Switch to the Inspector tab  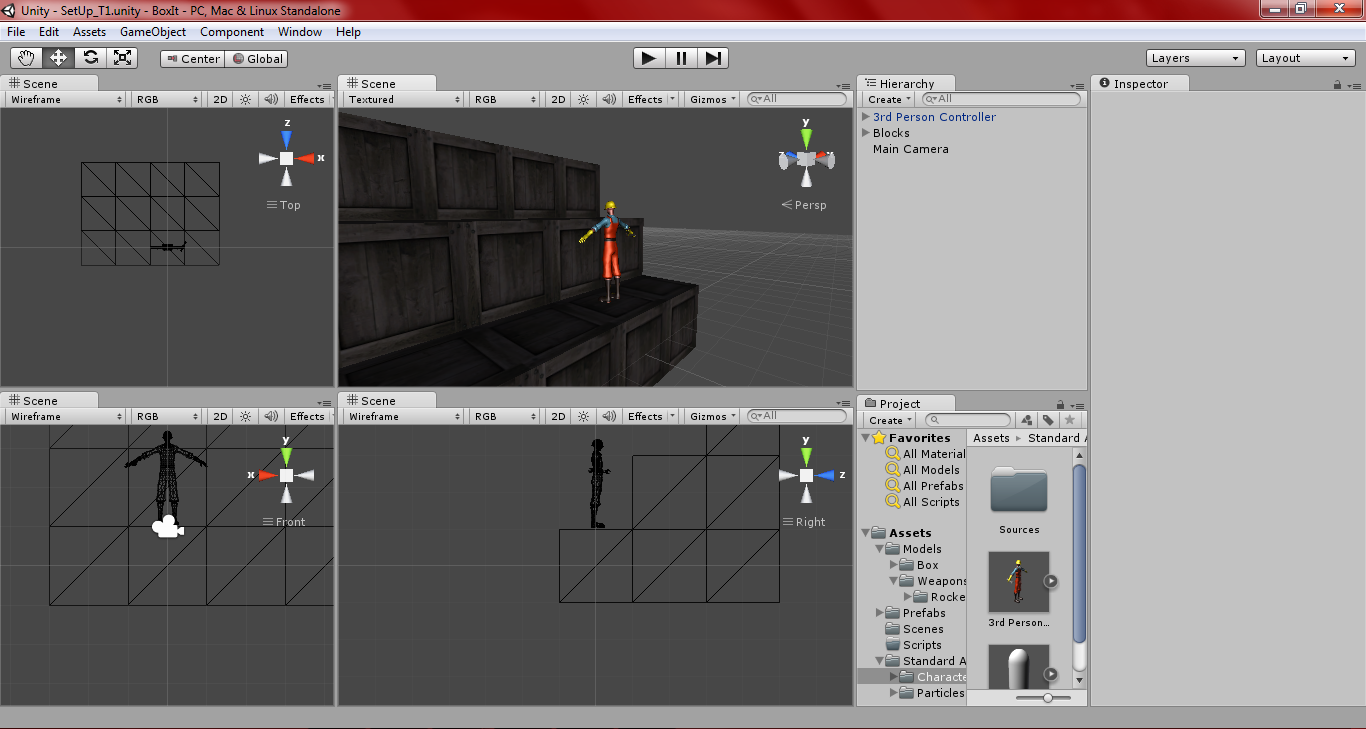click(1140, 84)
